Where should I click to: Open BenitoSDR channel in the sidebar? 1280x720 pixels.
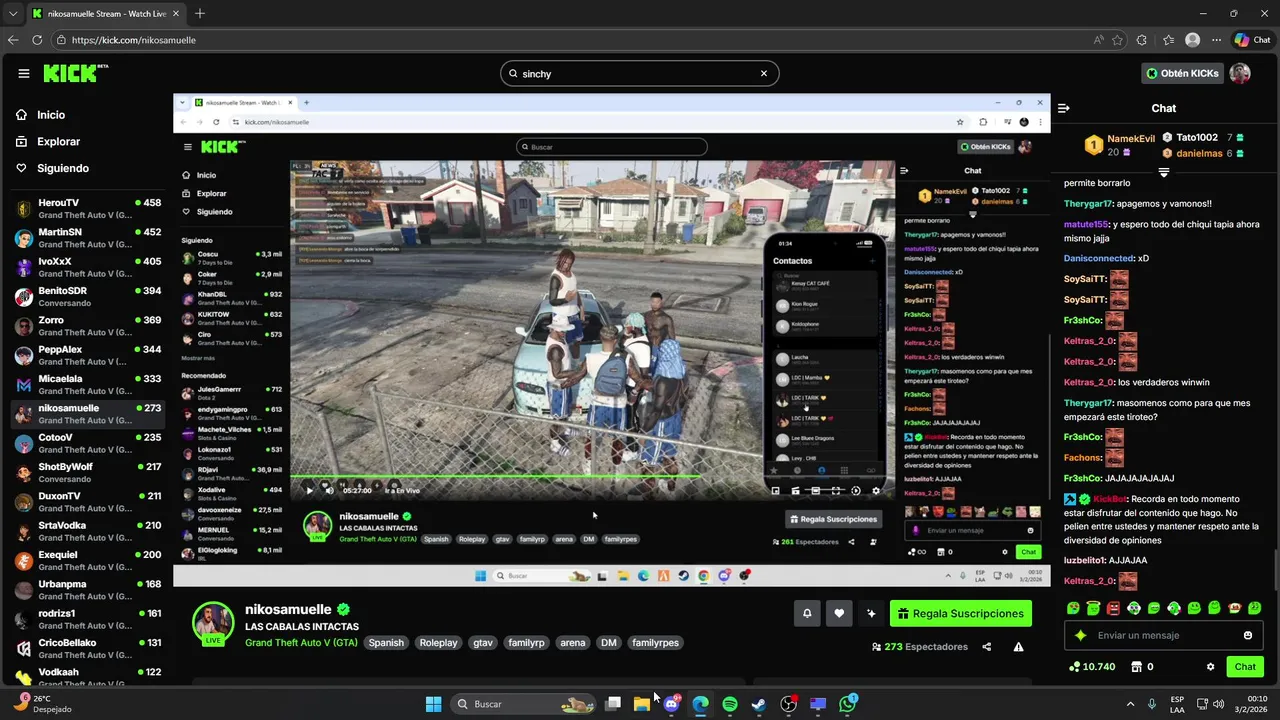coord(87,297)
